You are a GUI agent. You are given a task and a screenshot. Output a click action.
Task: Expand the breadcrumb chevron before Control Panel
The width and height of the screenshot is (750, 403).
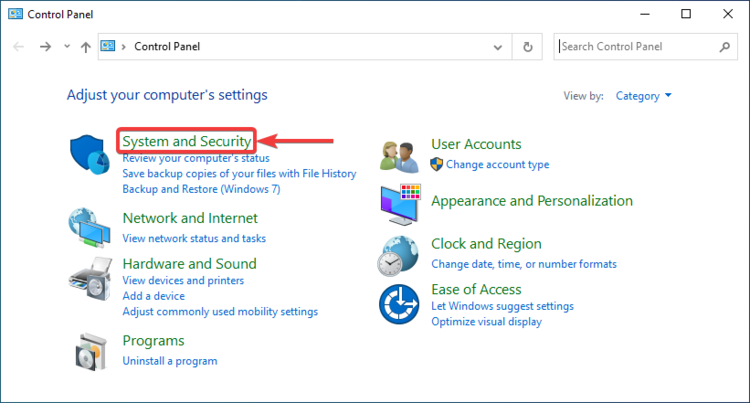click(124, 47)
